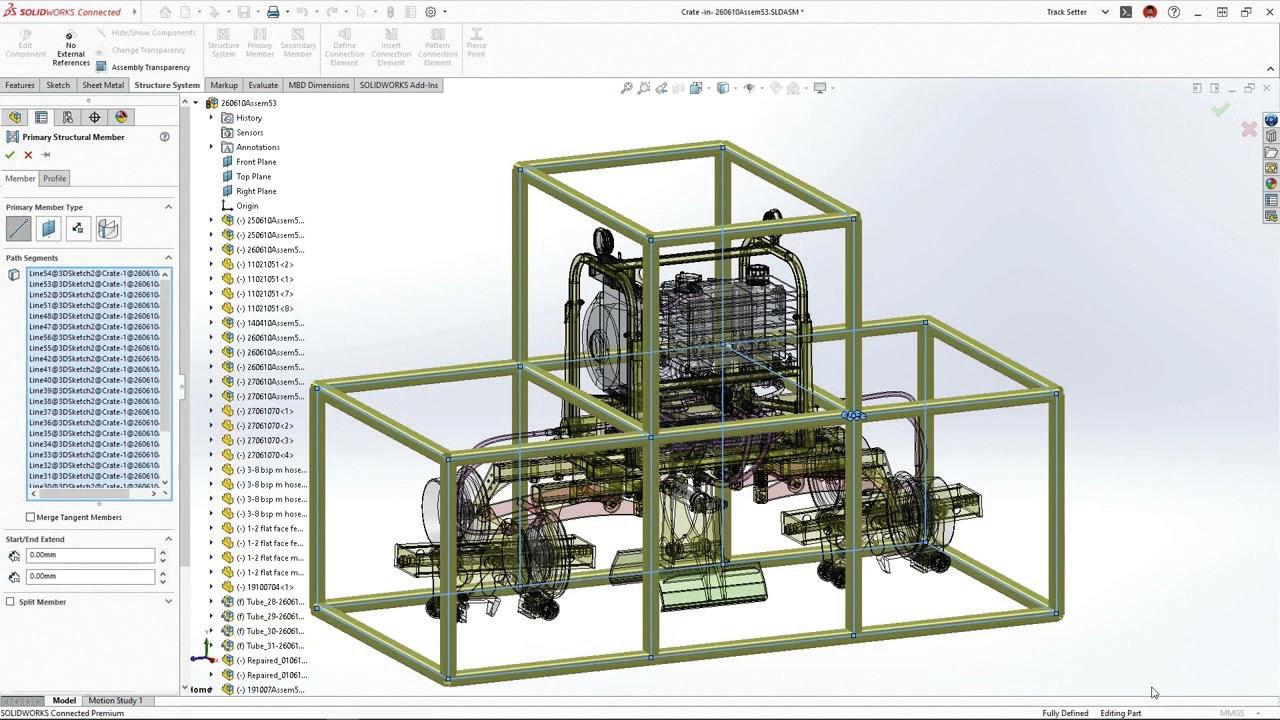
Task: Open the SOLIDWORKS Add-Ins tab
Action: tap(399, 85)
